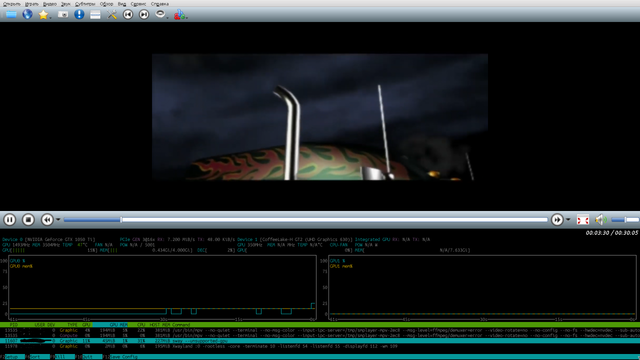Expand the Favorites star dropdown arrow

(x=50, y=17)
